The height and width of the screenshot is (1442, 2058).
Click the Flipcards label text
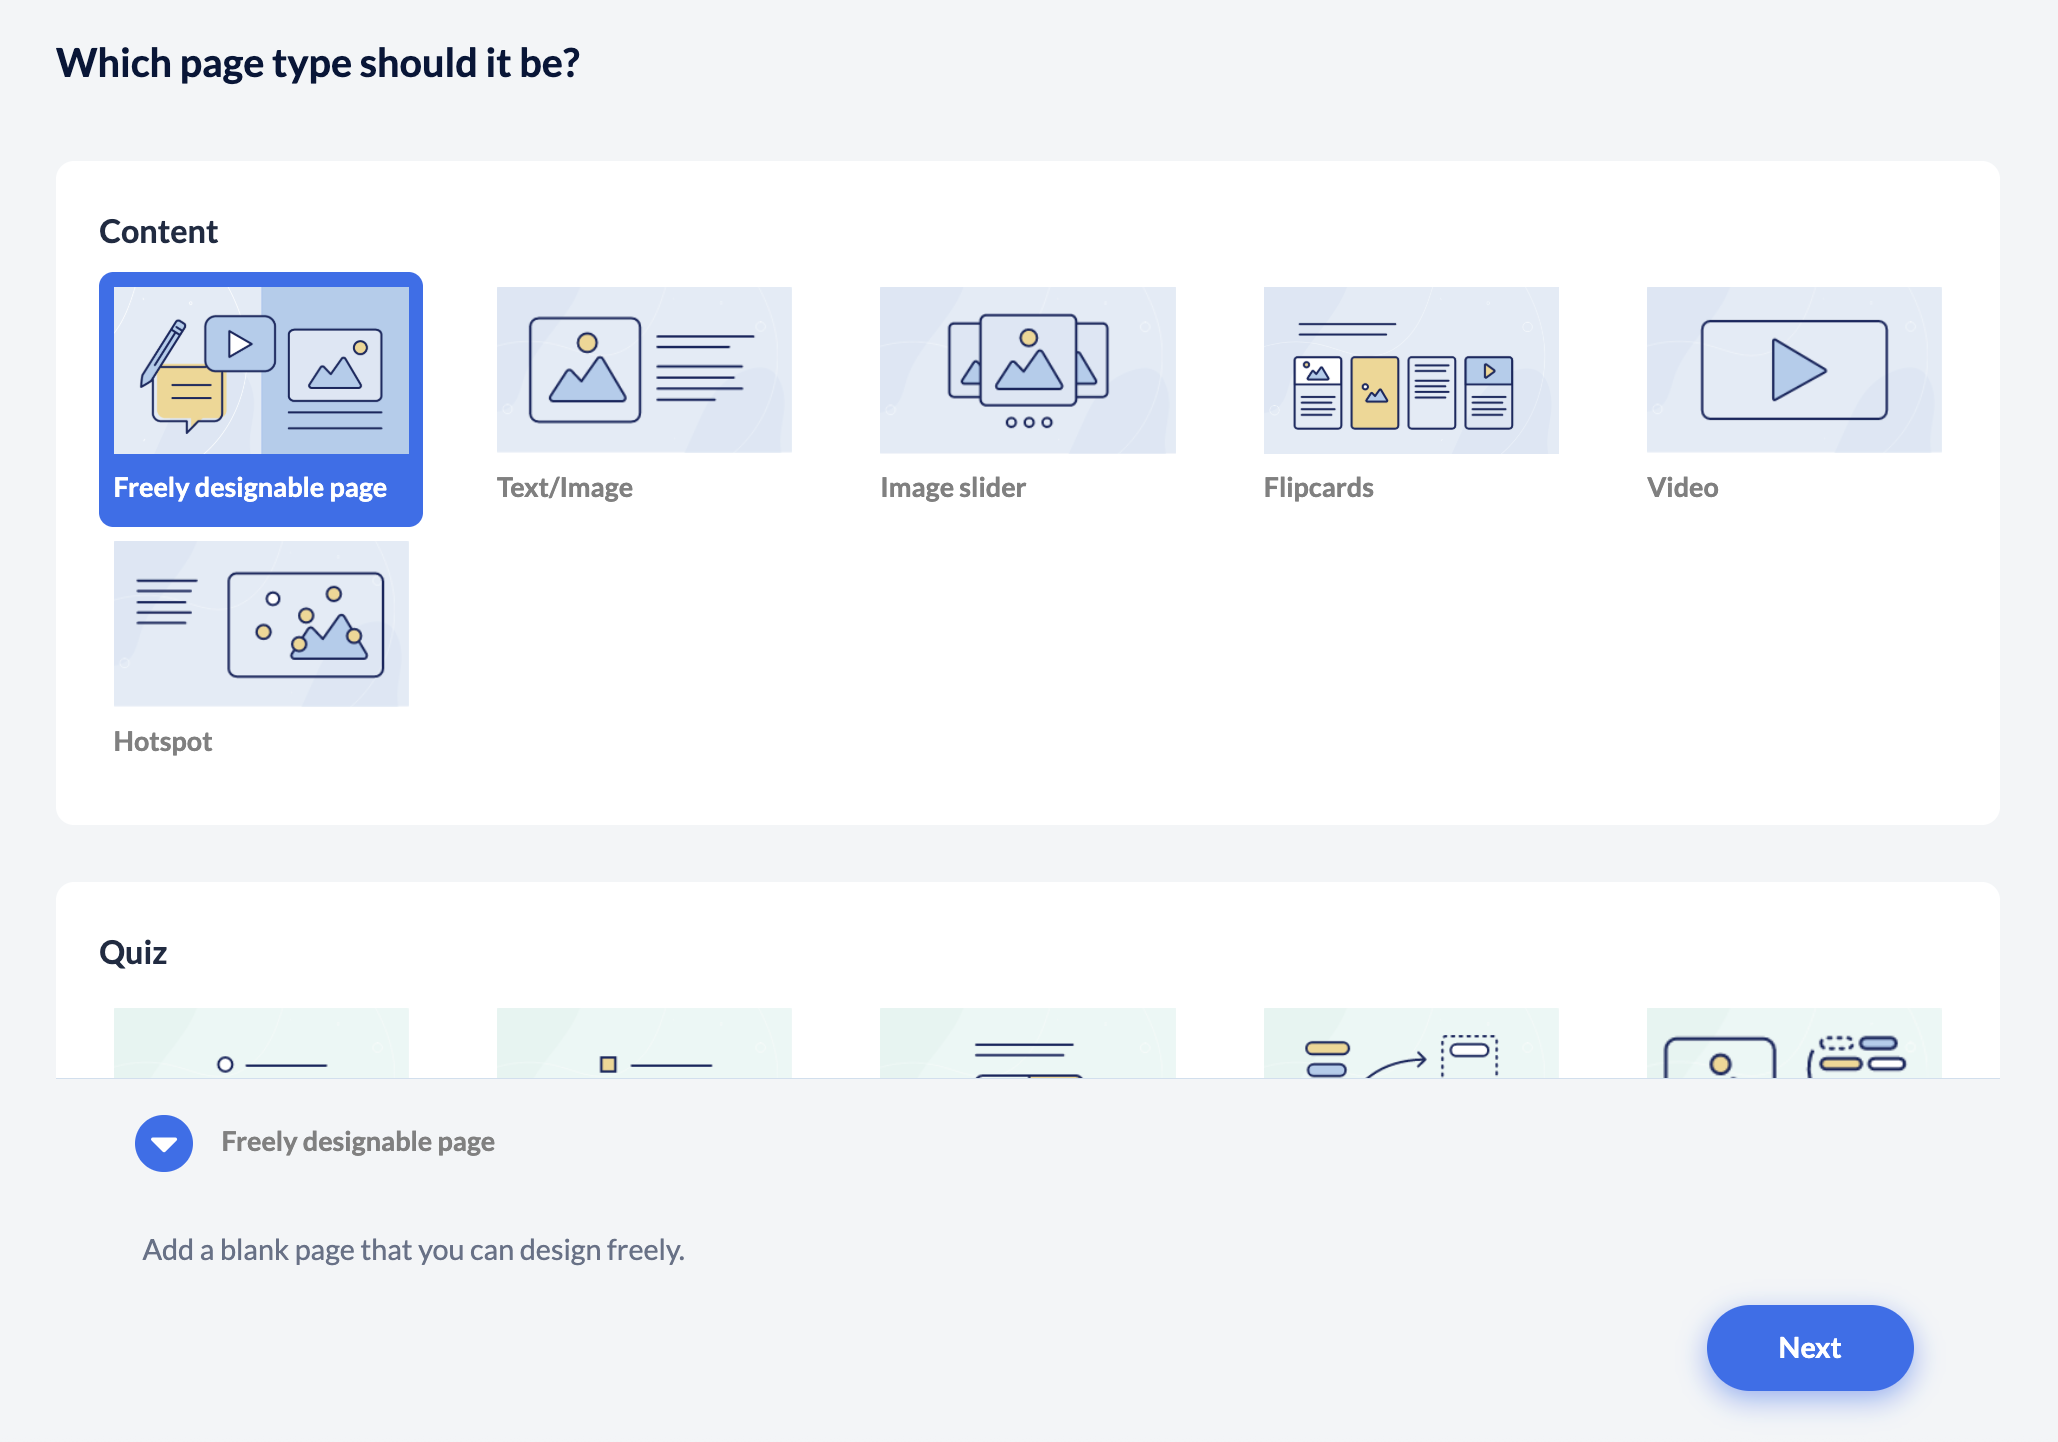[x=1318, y=488]
